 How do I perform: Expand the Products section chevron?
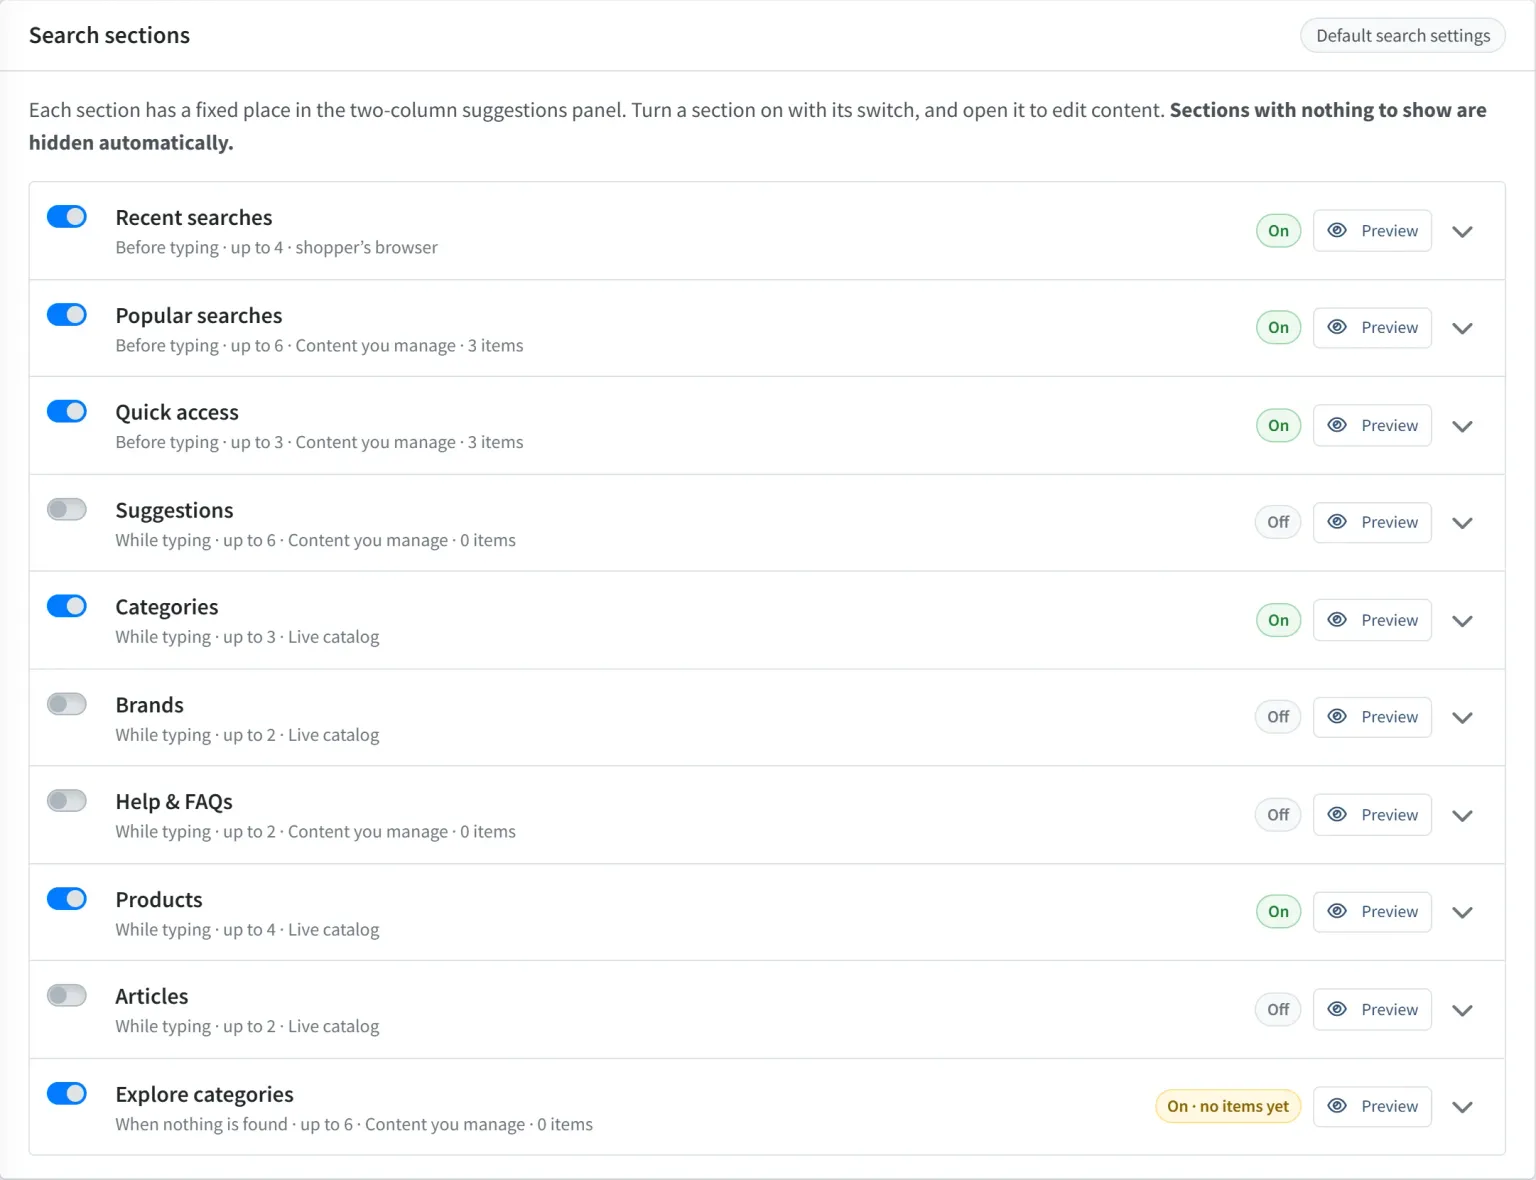click(x=1462, y=912)
